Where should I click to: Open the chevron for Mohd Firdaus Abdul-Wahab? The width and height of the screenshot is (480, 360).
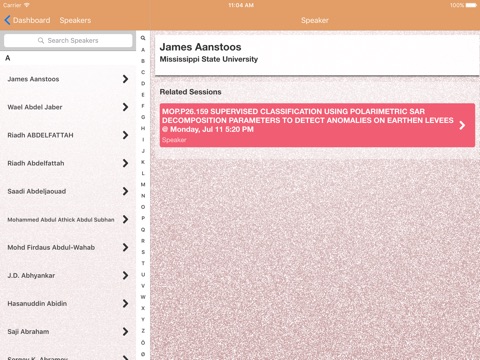125,247
